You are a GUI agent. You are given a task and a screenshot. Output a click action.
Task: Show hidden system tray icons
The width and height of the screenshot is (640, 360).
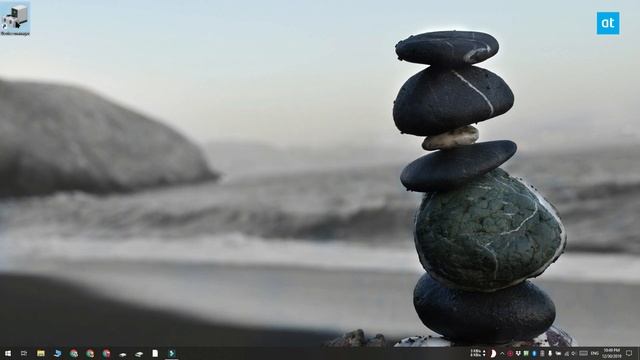point(502,353)
